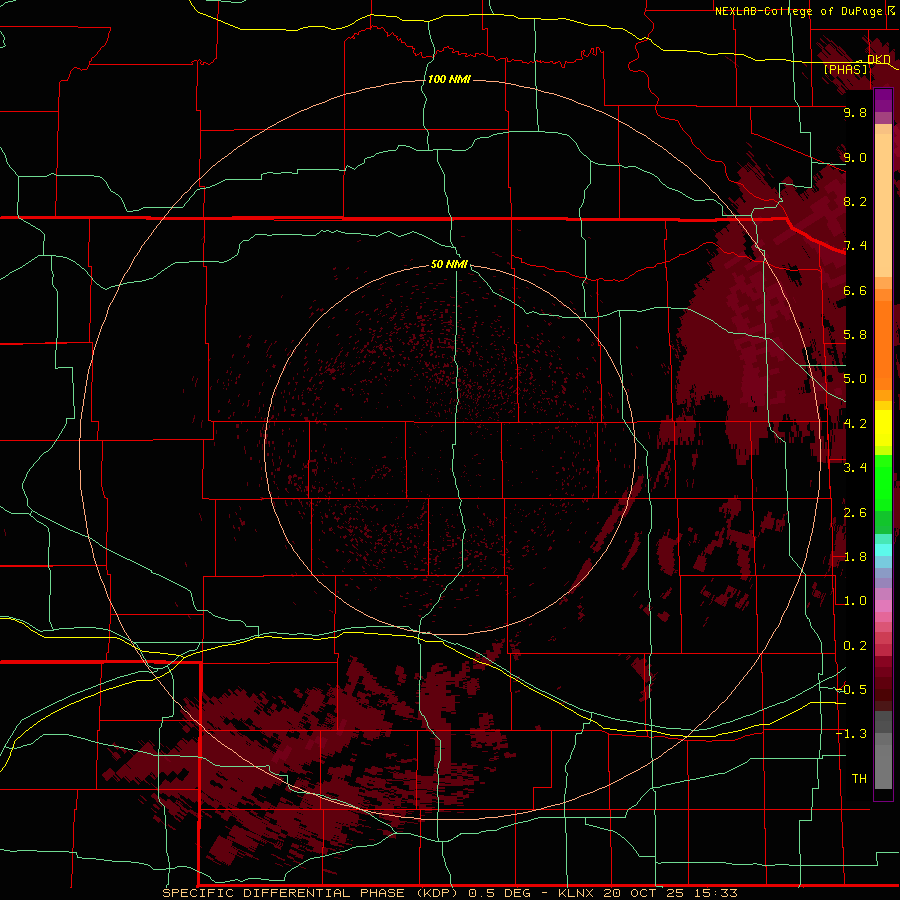Viewport: 900px width, 900px height.
Task: Click the 5.0 scale value
Action: (x=855, y=379)
